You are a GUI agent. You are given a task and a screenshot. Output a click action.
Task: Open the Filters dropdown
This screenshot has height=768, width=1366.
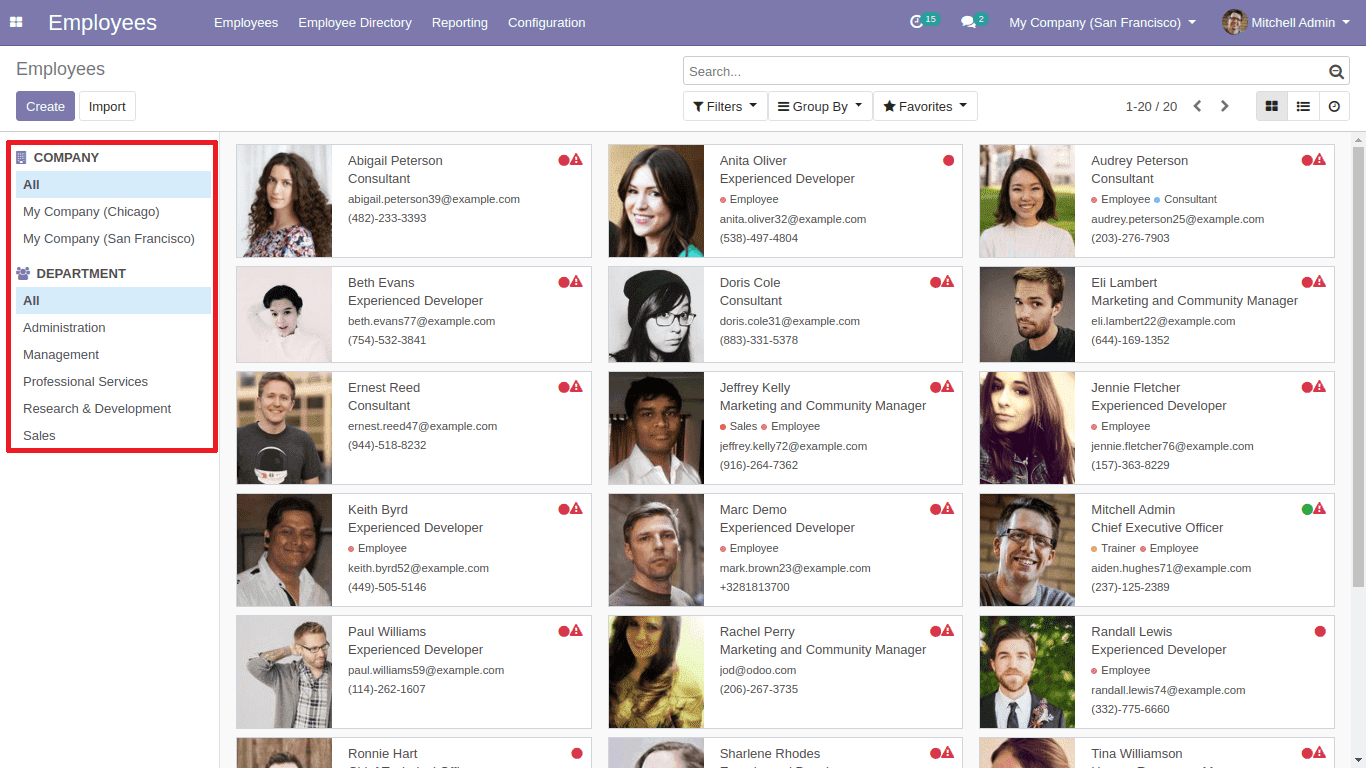click(725, 106)
